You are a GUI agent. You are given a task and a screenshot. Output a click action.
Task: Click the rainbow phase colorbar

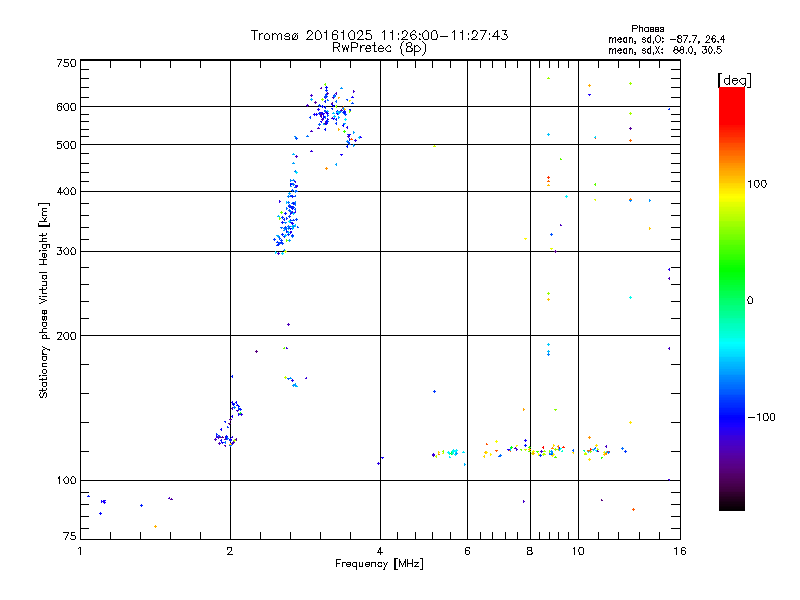[x=732, y=298]
